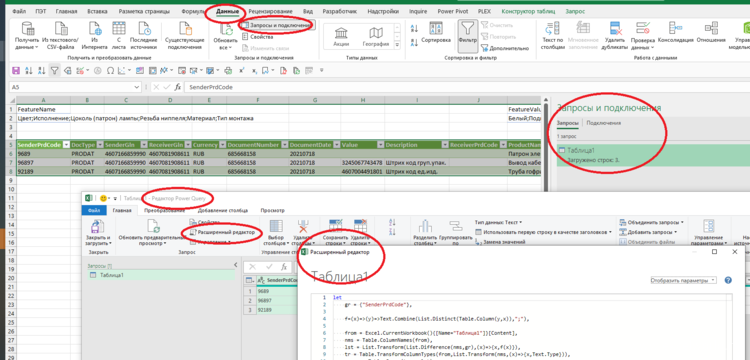The height and width of the screenshot is (360, 750).
Task: Open Существующие подключения icon
Action: (x=185, y=29)
